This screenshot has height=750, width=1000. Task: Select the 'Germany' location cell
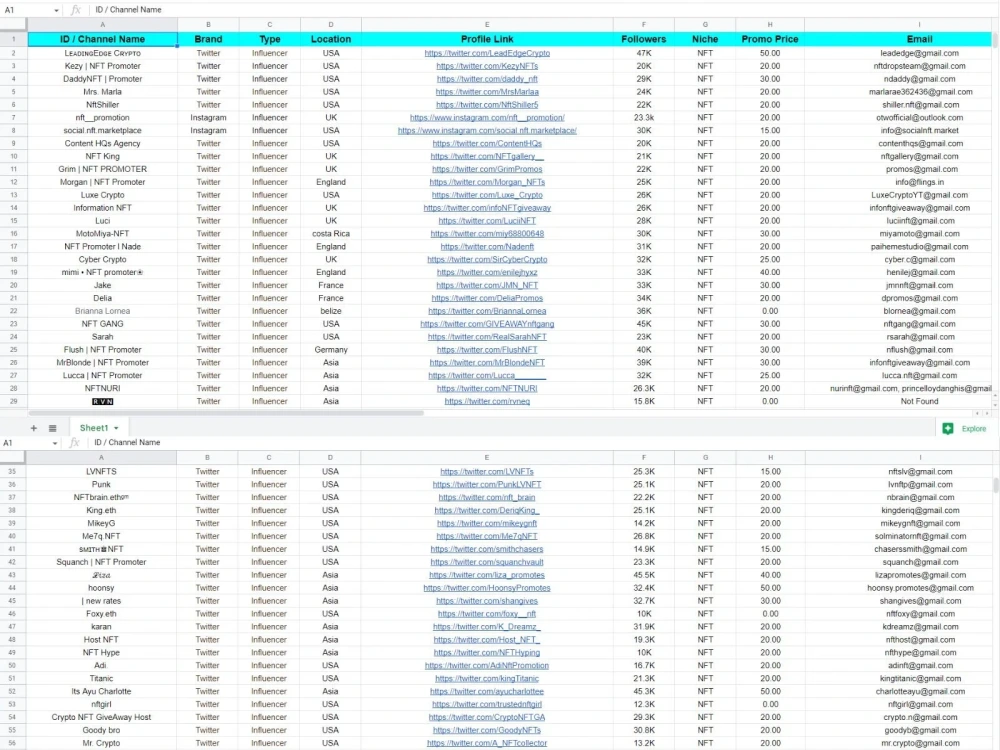pos(330,349)
